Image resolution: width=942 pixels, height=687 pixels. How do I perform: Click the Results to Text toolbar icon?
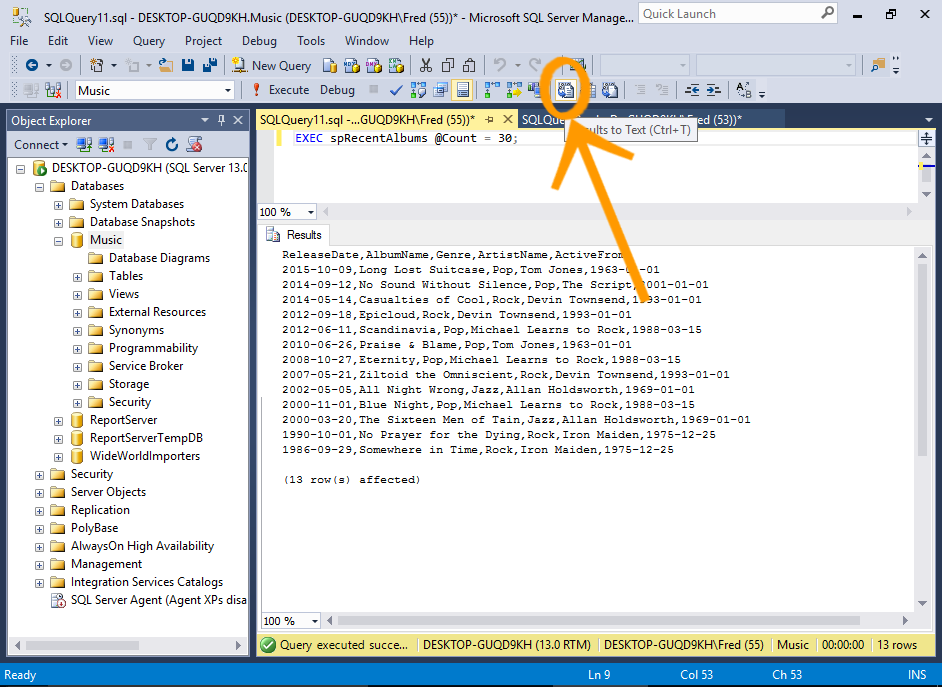point(566,90)
